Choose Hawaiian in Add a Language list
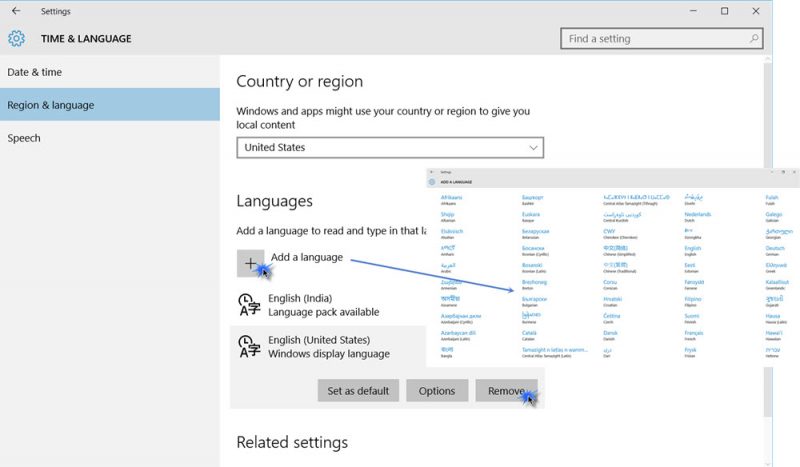This screenshot has width=800, height=467. (774, 335)
